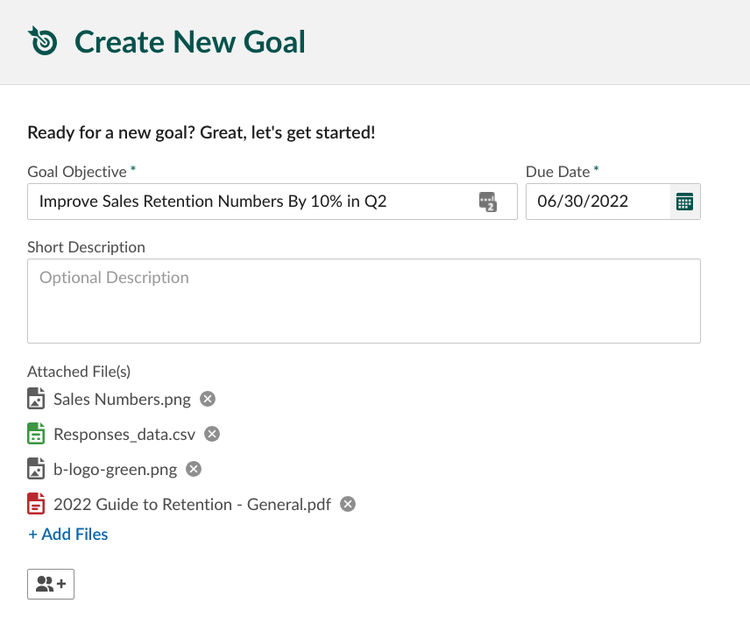Viewport: 750px width, 617px height.
Task: Click the goal target icon in header
Action: click(x=43, y=41)
